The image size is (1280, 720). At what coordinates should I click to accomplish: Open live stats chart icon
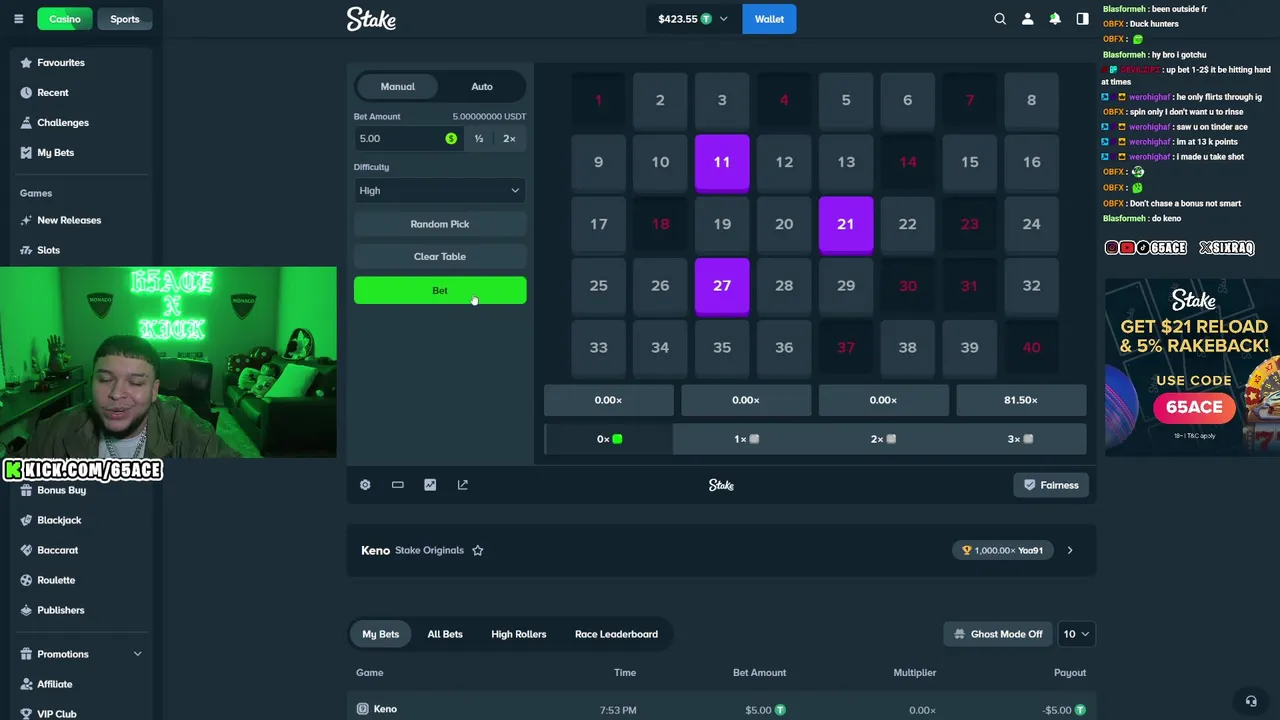point(430,485)
